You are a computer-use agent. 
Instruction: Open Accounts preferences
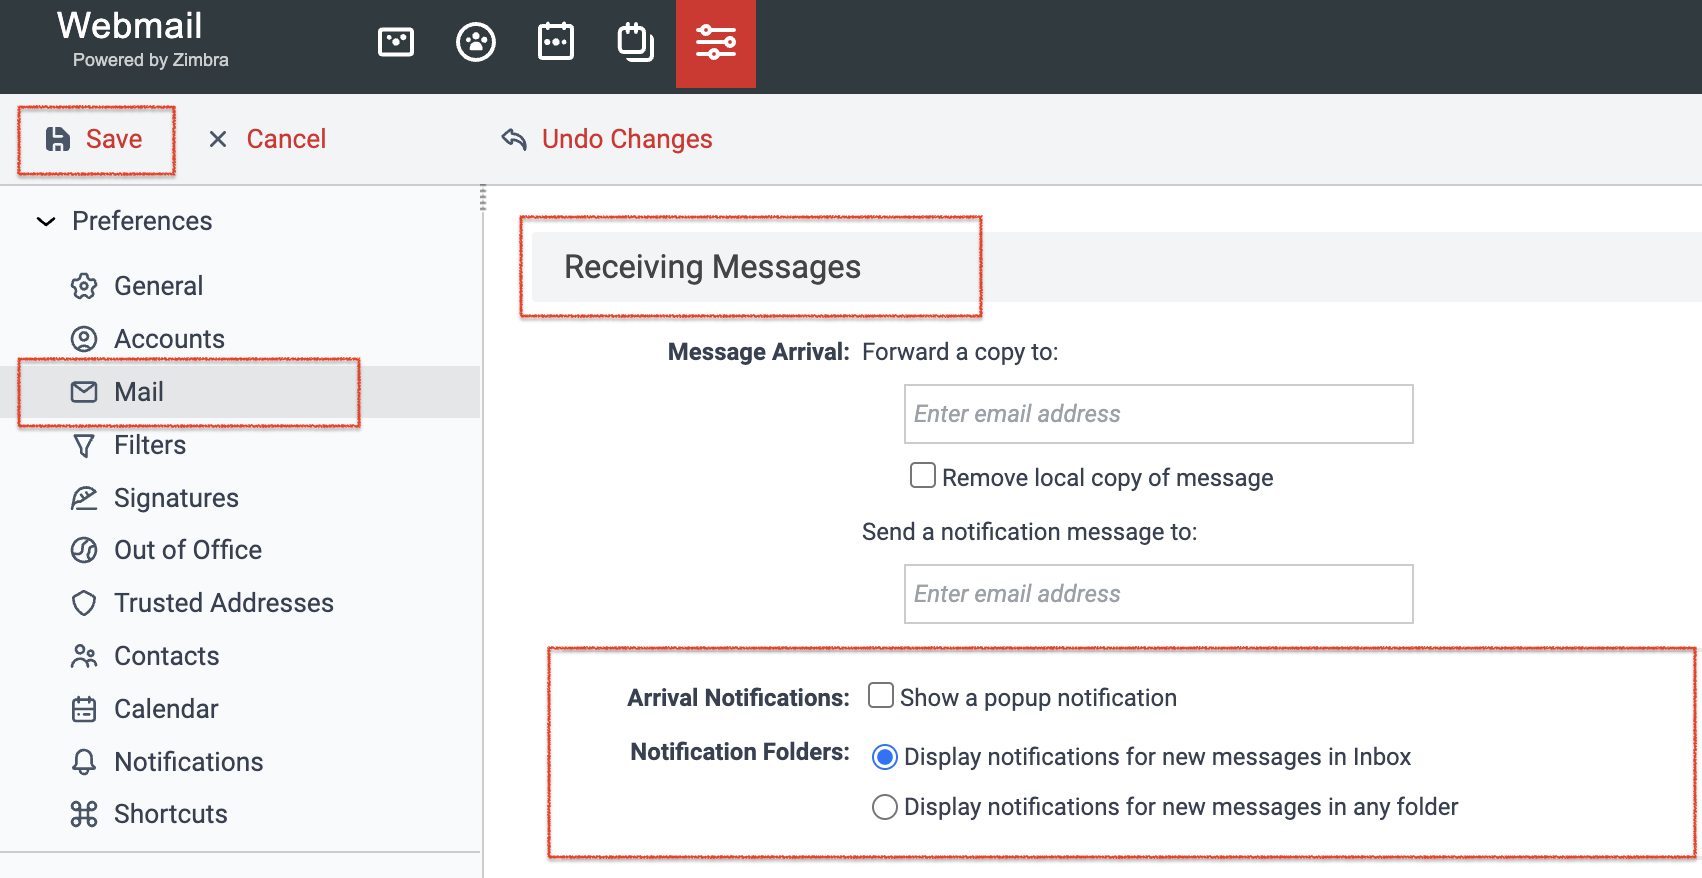(169, 339)
